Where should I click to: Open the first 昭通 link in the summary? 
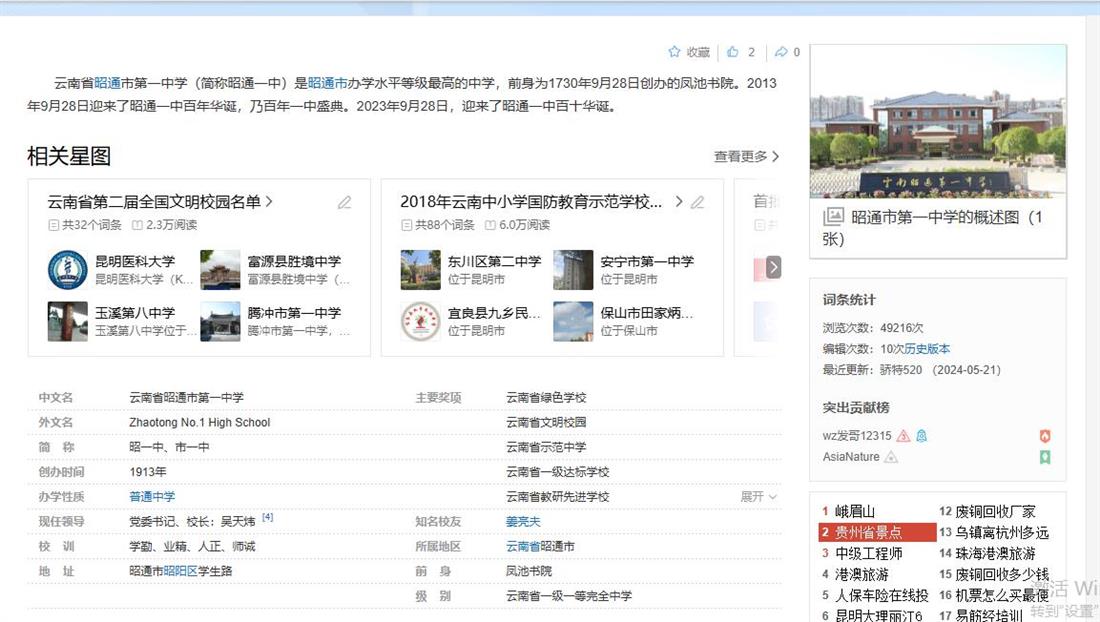click(x=107, y=83)
